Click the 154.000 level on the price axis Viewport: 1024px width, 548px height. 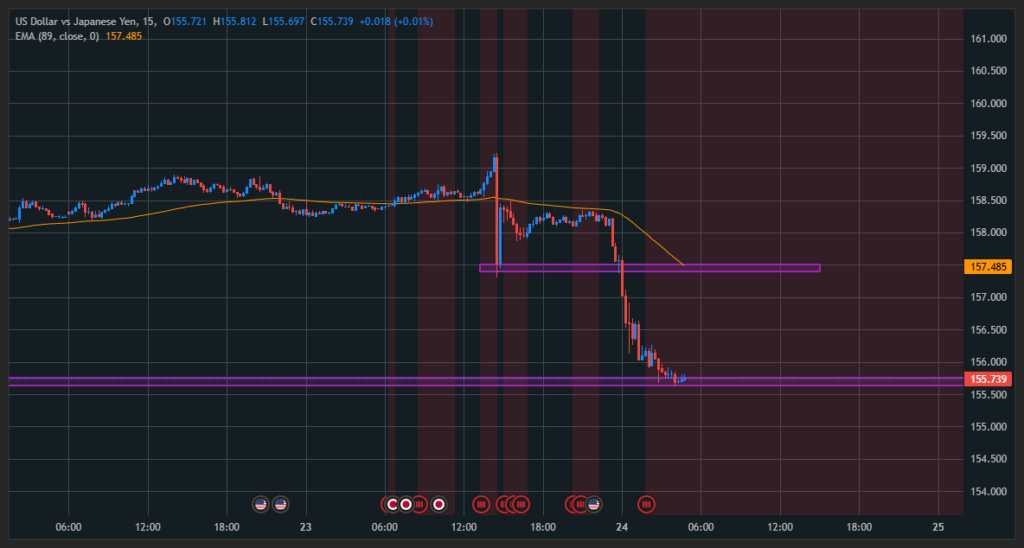tap(987, 491)
